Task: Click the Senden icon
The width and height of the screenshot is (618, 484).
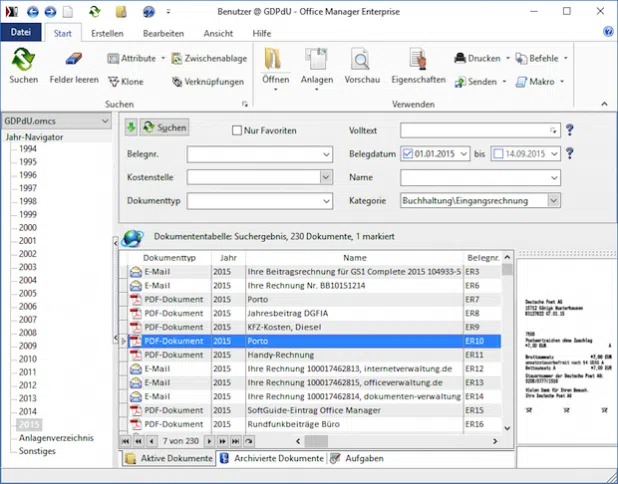Action: [460, 82]
